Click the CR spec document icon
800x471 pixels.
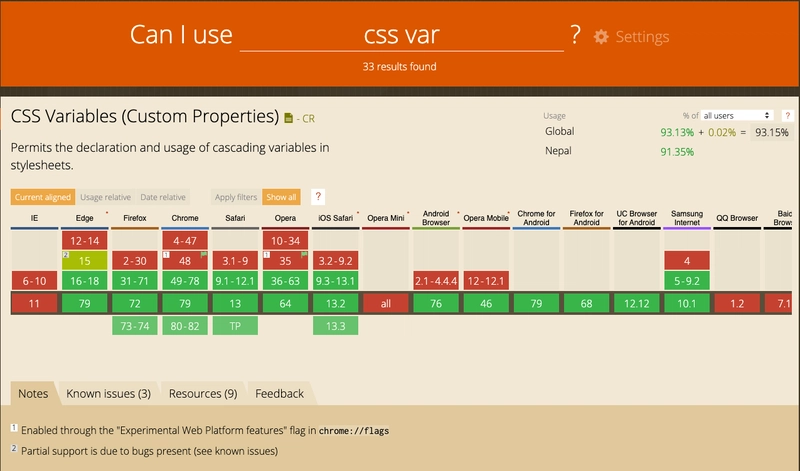tap(288, 118)
